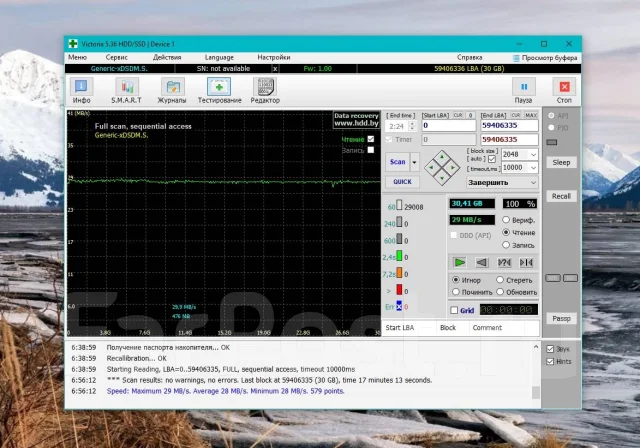
Task: Open the S.M.A.R.T page
Action: tap(127, 91)
